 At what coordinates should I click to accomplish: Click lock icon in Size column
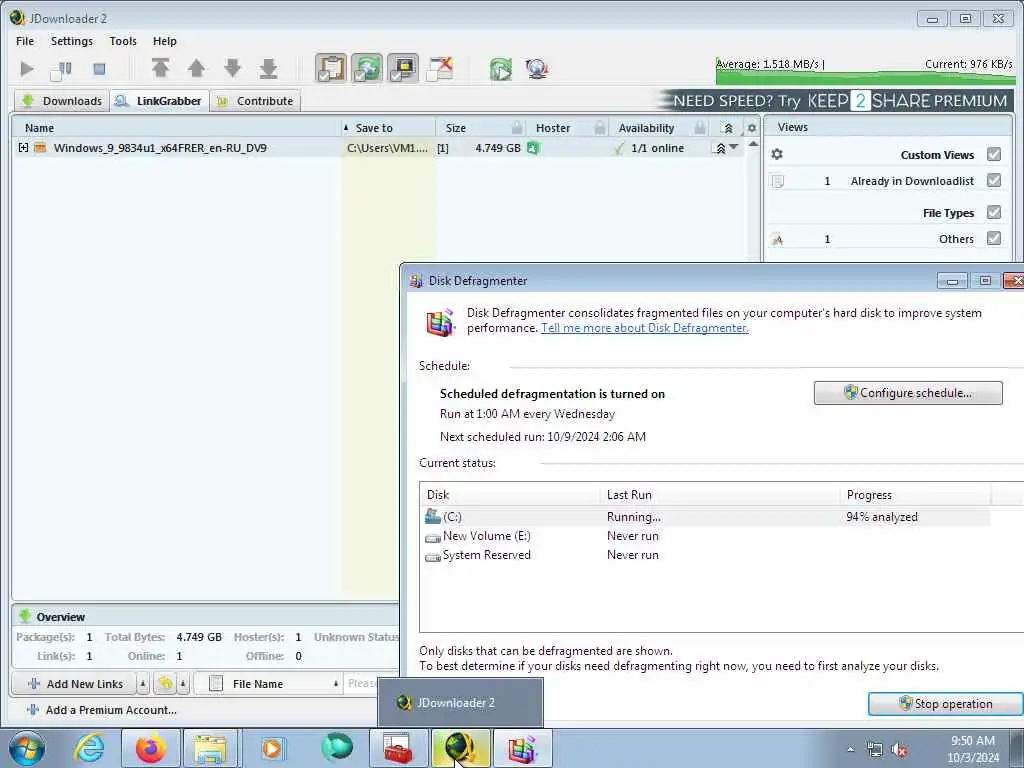(x=517, y=128)
